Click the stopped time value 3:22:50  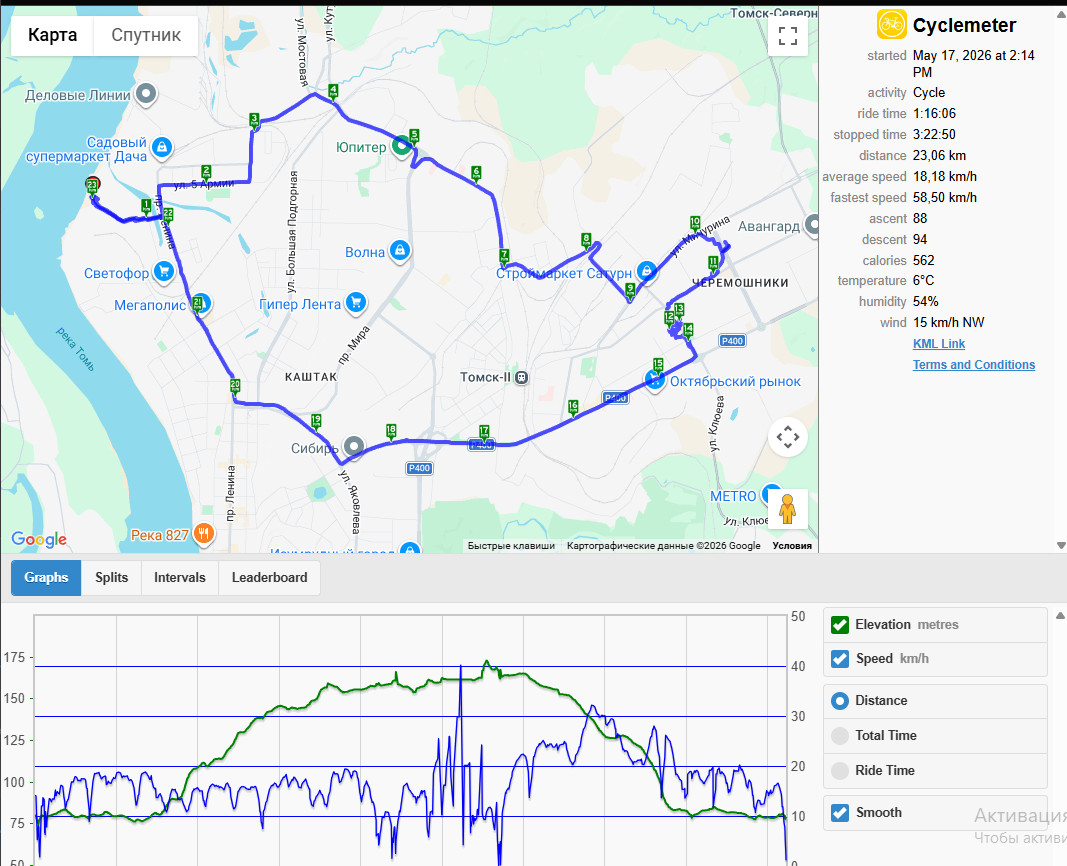934,135
